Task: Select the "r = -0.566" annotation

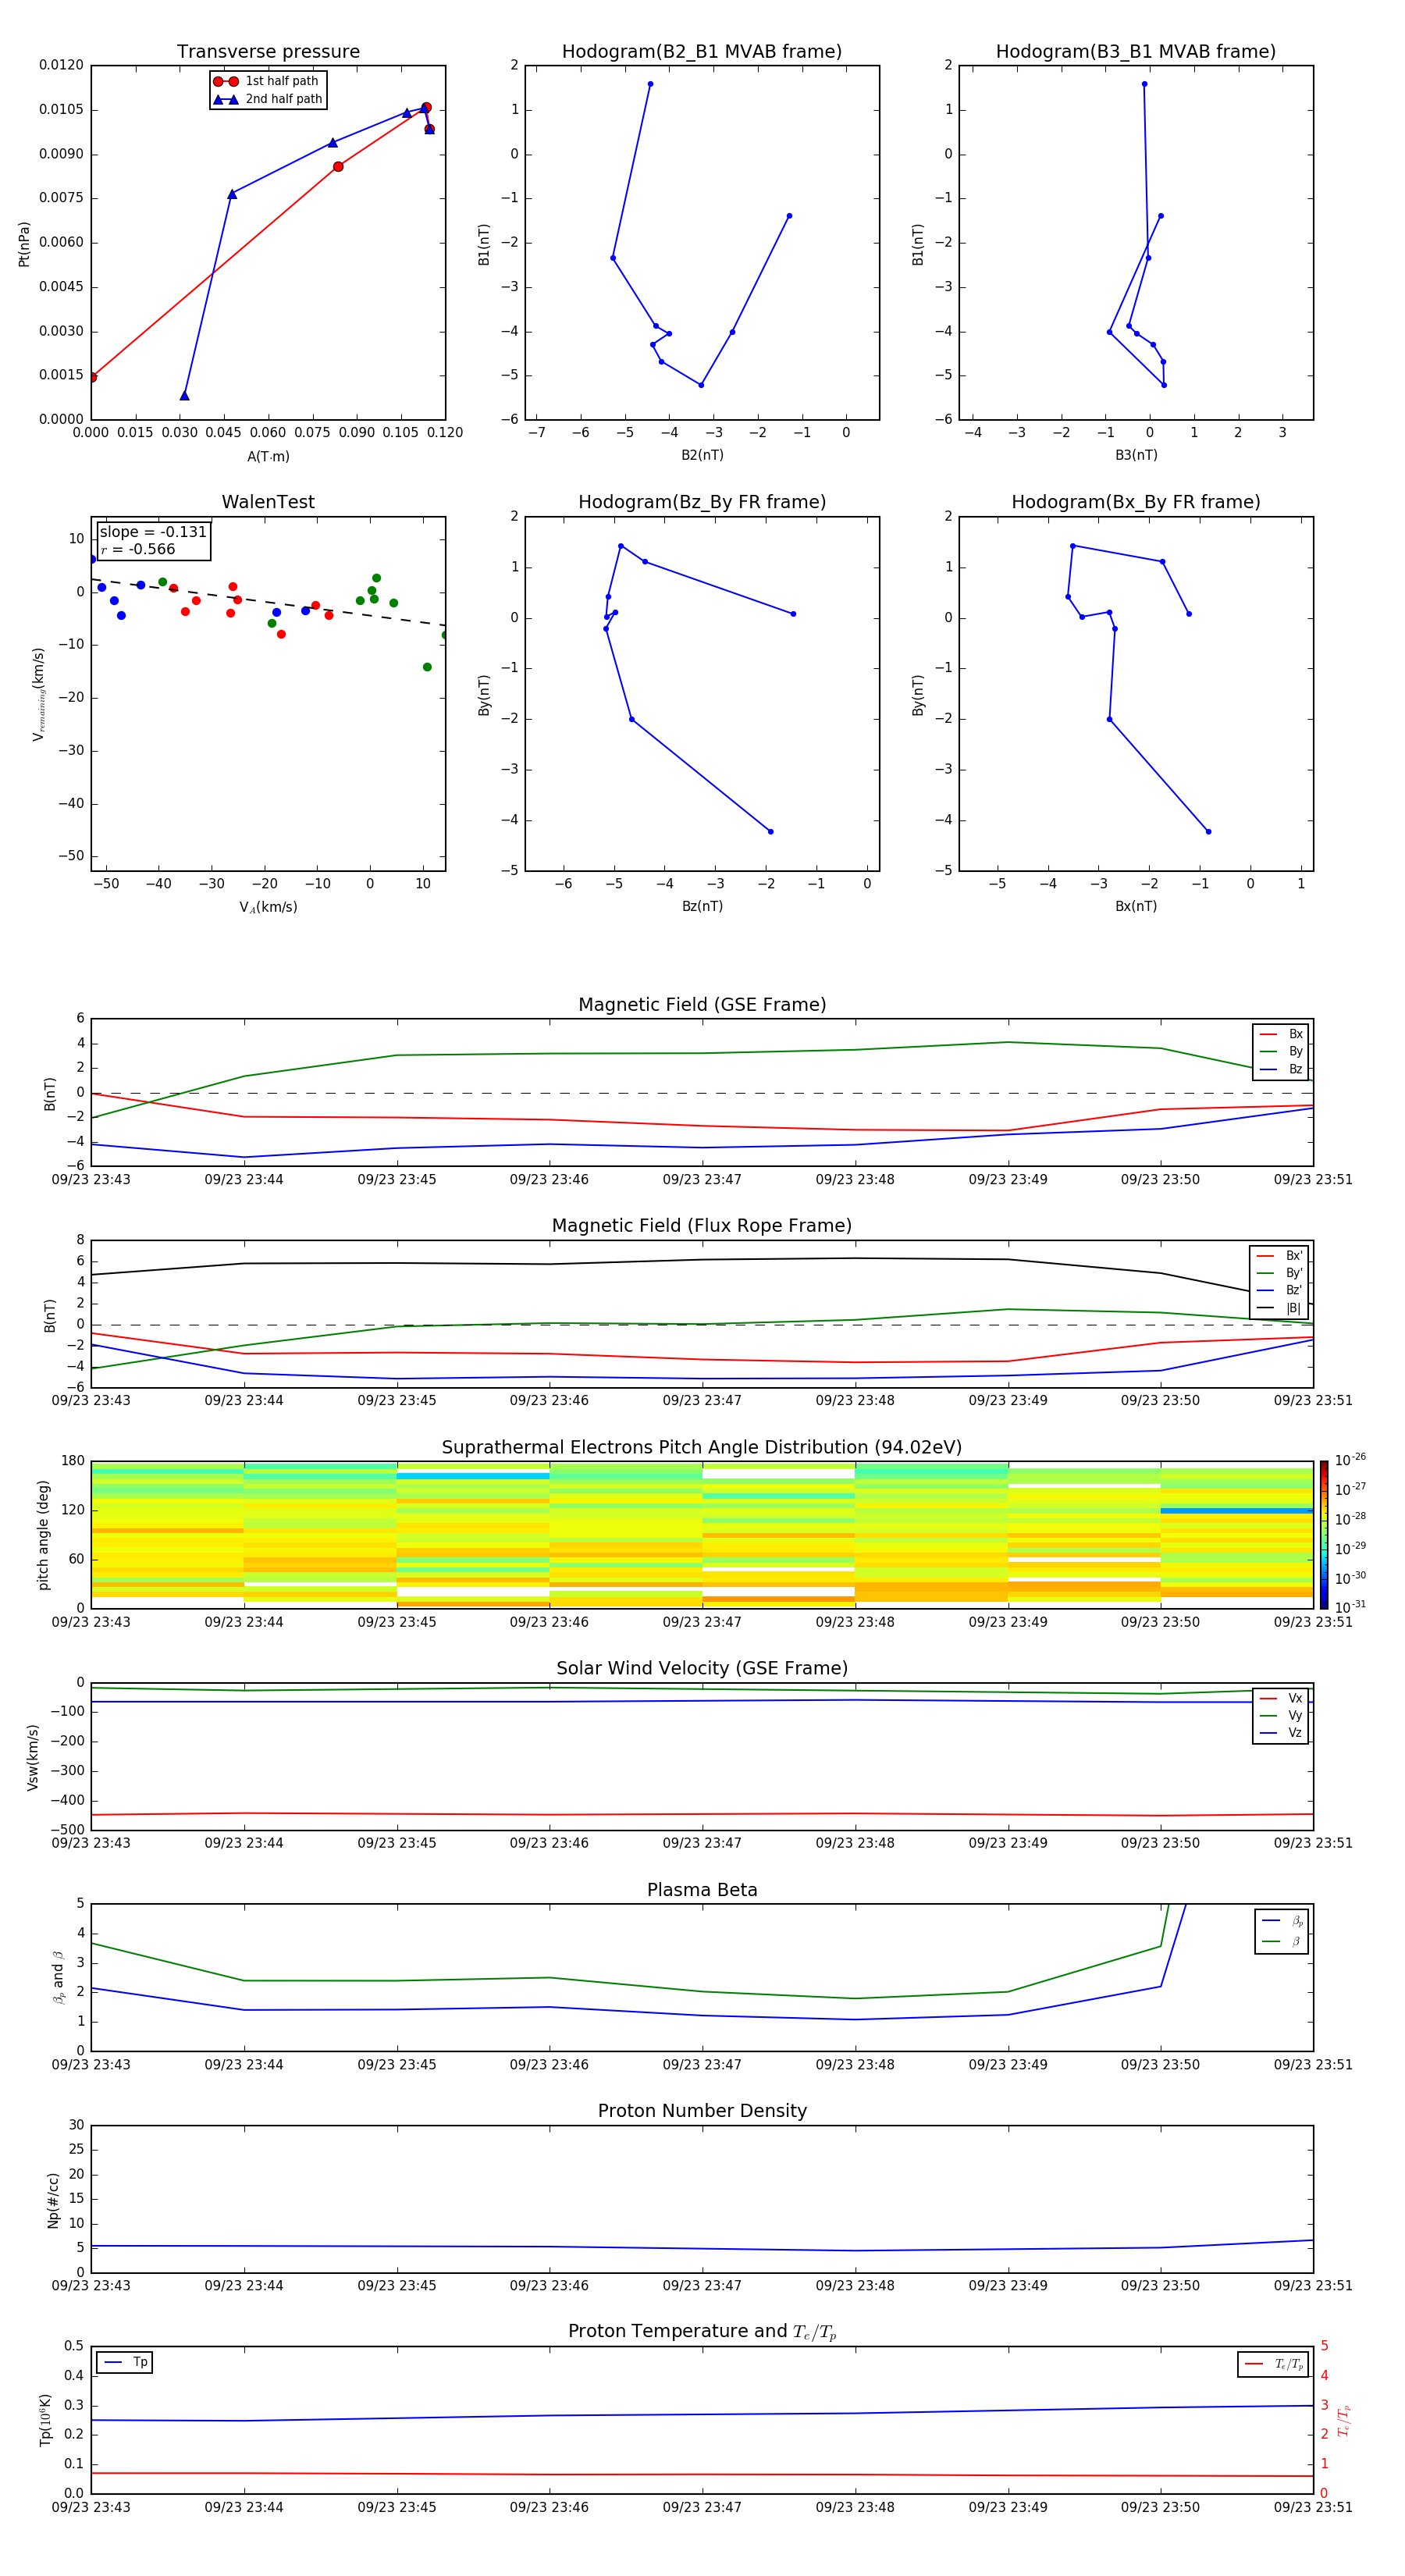Action: click(138, 549)
